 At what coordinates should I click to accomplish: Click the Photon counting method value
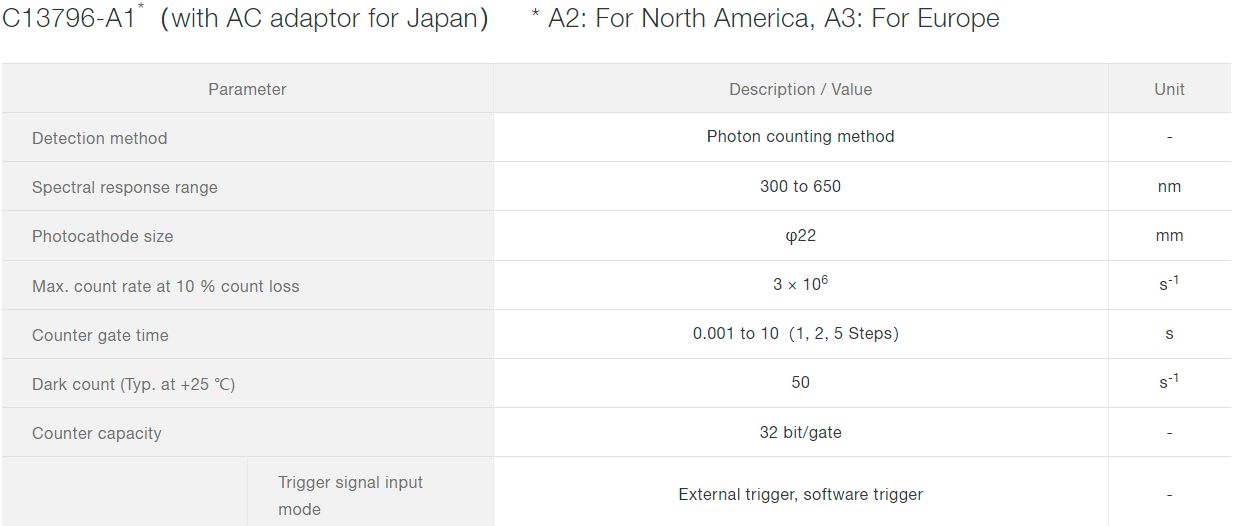coord(800,136)
